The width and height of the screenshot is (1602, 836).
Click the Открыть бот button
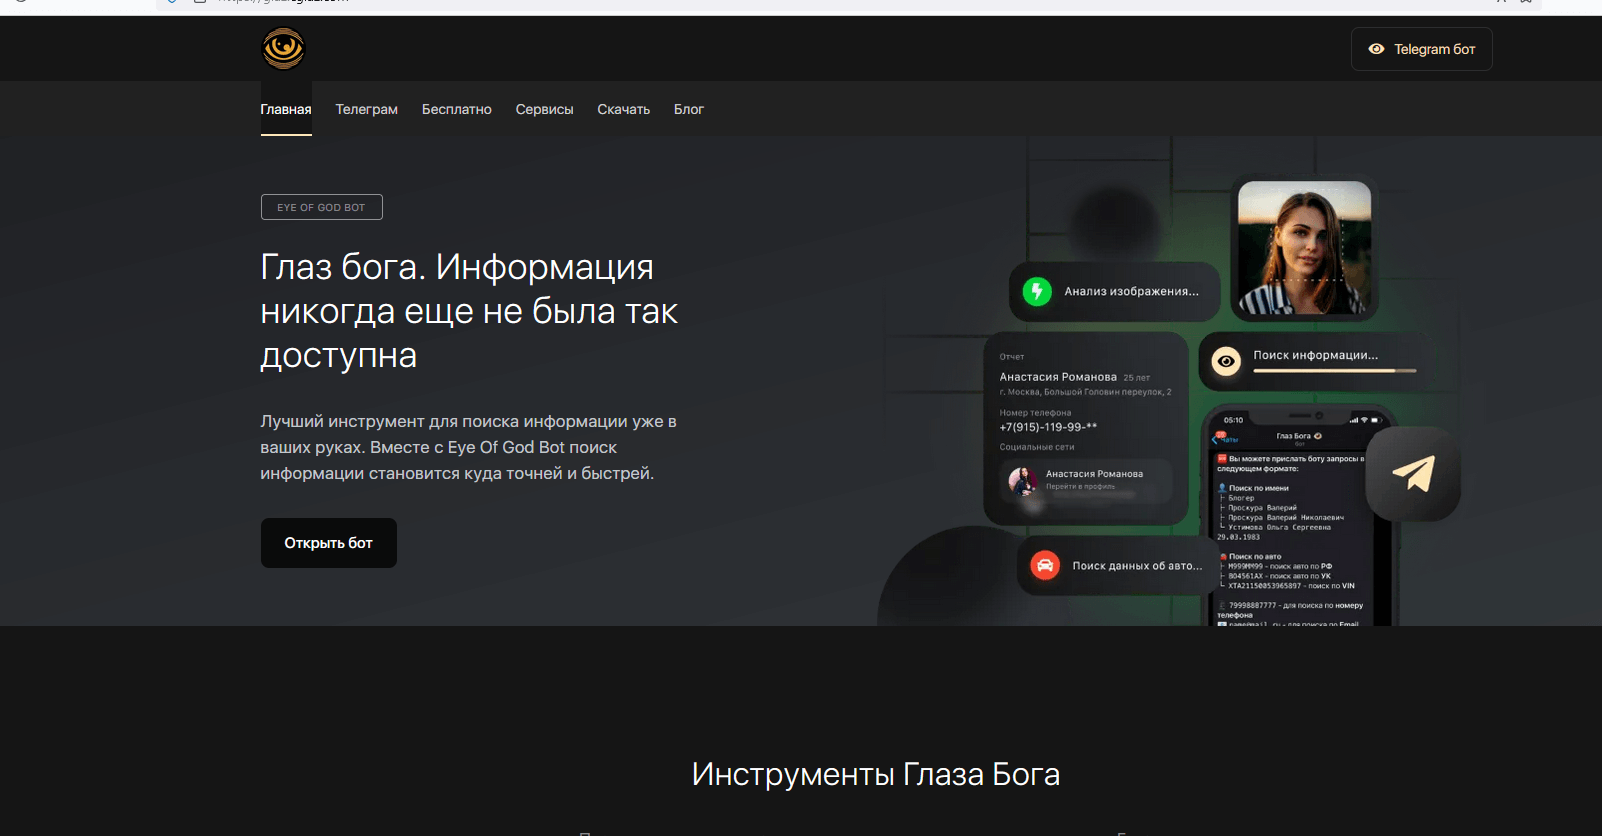(x=328, y=543)
